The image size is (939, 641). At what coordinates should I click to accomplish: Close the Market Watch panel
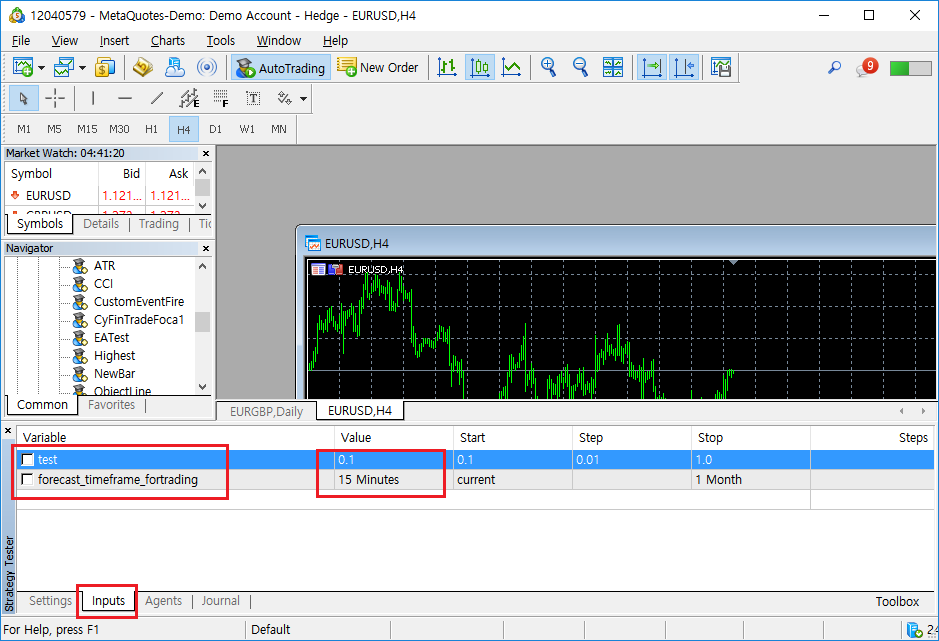click(205, 153)
